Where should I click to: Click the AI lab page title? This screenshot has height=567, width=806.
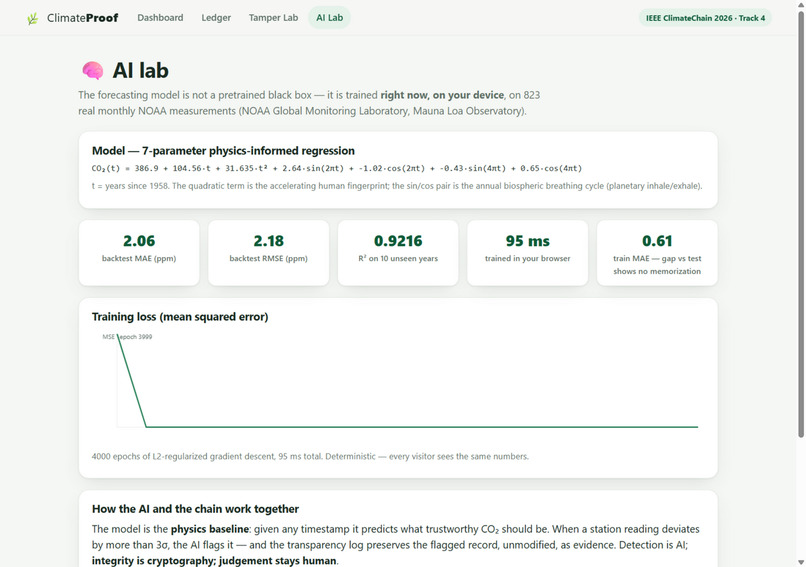click(x=140, y=70)
